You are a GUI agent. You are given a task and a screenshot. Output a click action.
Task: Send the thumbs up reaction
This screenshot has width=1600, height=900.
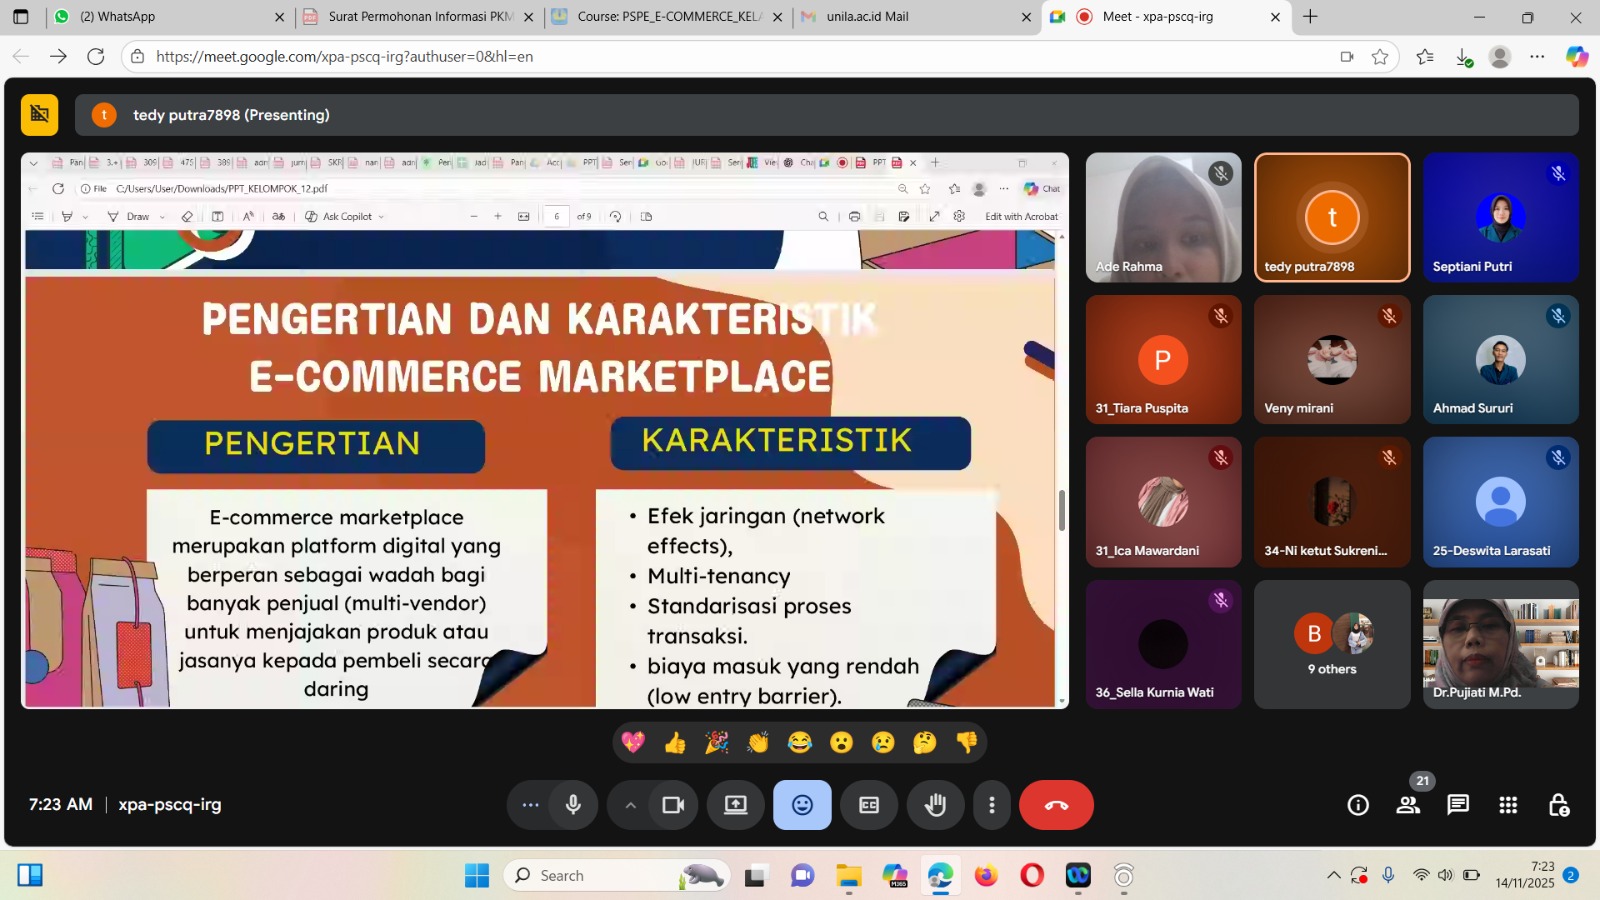(x=675, y=743)
